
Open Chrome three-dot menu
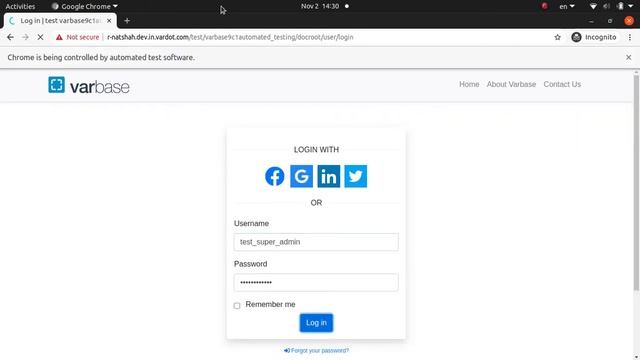[630, 37]
